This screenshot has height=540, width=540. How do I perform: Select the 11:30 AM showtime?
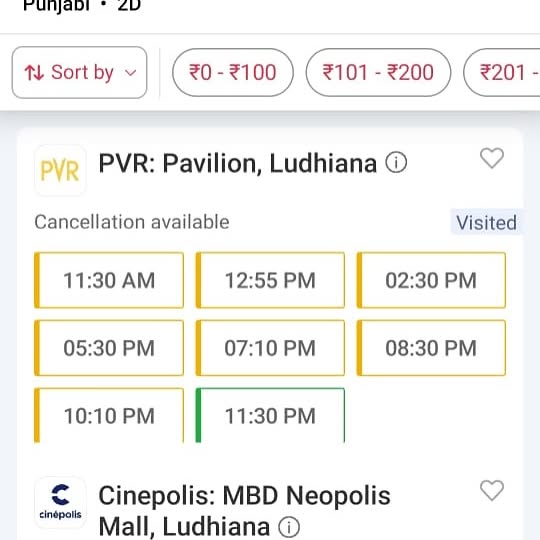point(109,280)
